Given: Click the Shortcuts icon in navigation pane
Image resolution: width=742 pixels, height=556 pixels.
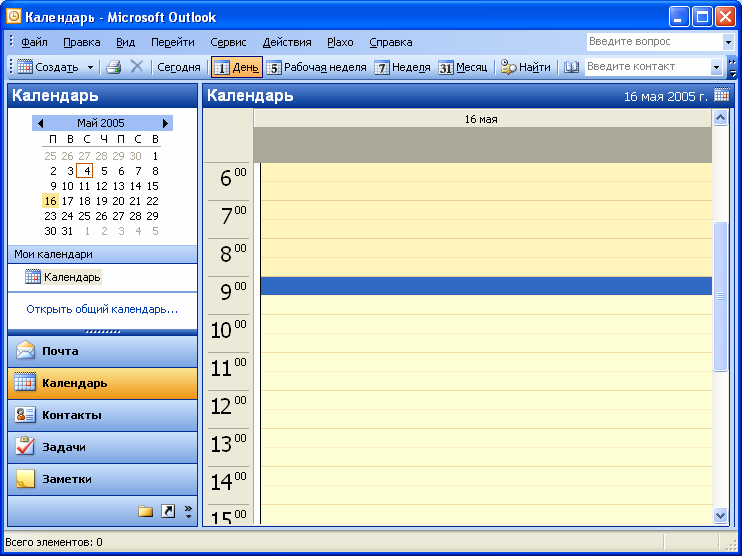Looking at the screenshot, I should (168, 511).
